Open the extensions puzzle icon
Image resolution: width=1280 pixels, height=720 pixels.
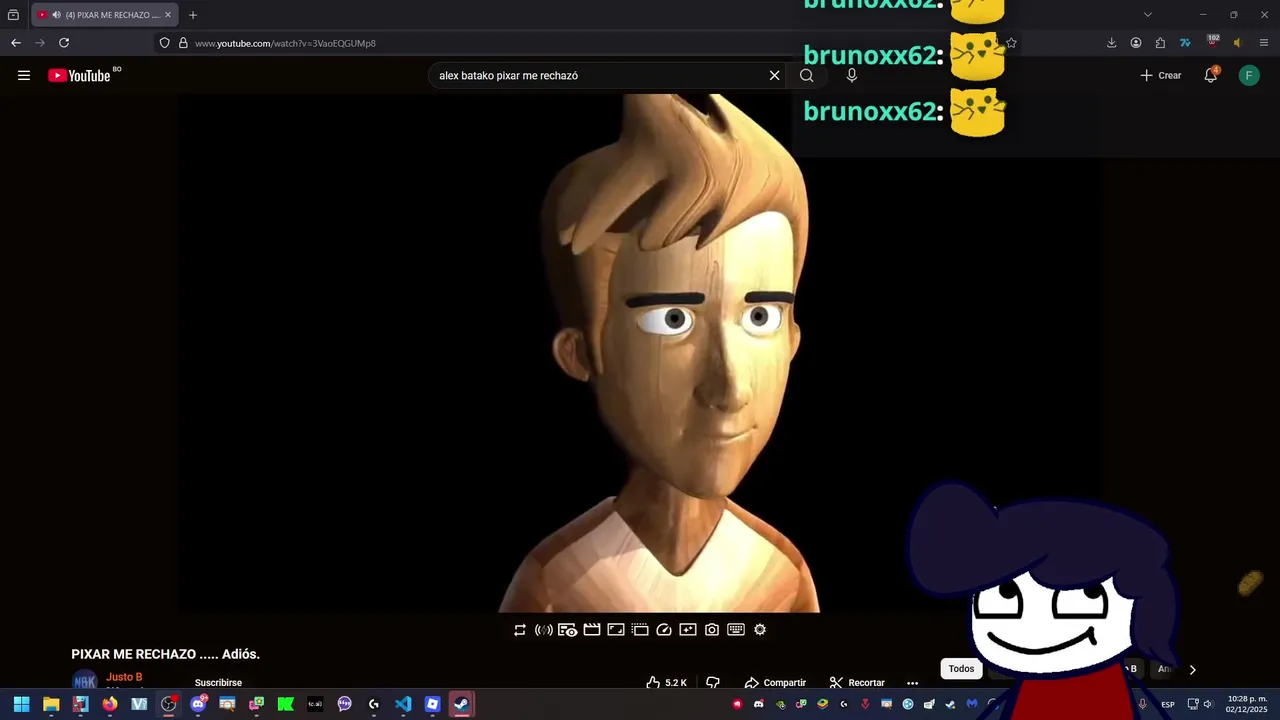tap(1160, 43)
